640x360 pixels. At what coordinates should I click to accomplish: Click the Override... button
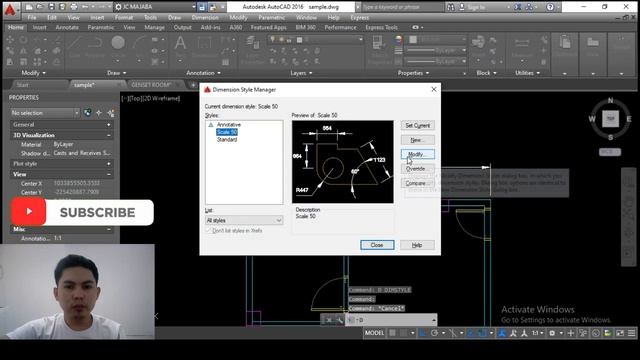coord(418,169)
